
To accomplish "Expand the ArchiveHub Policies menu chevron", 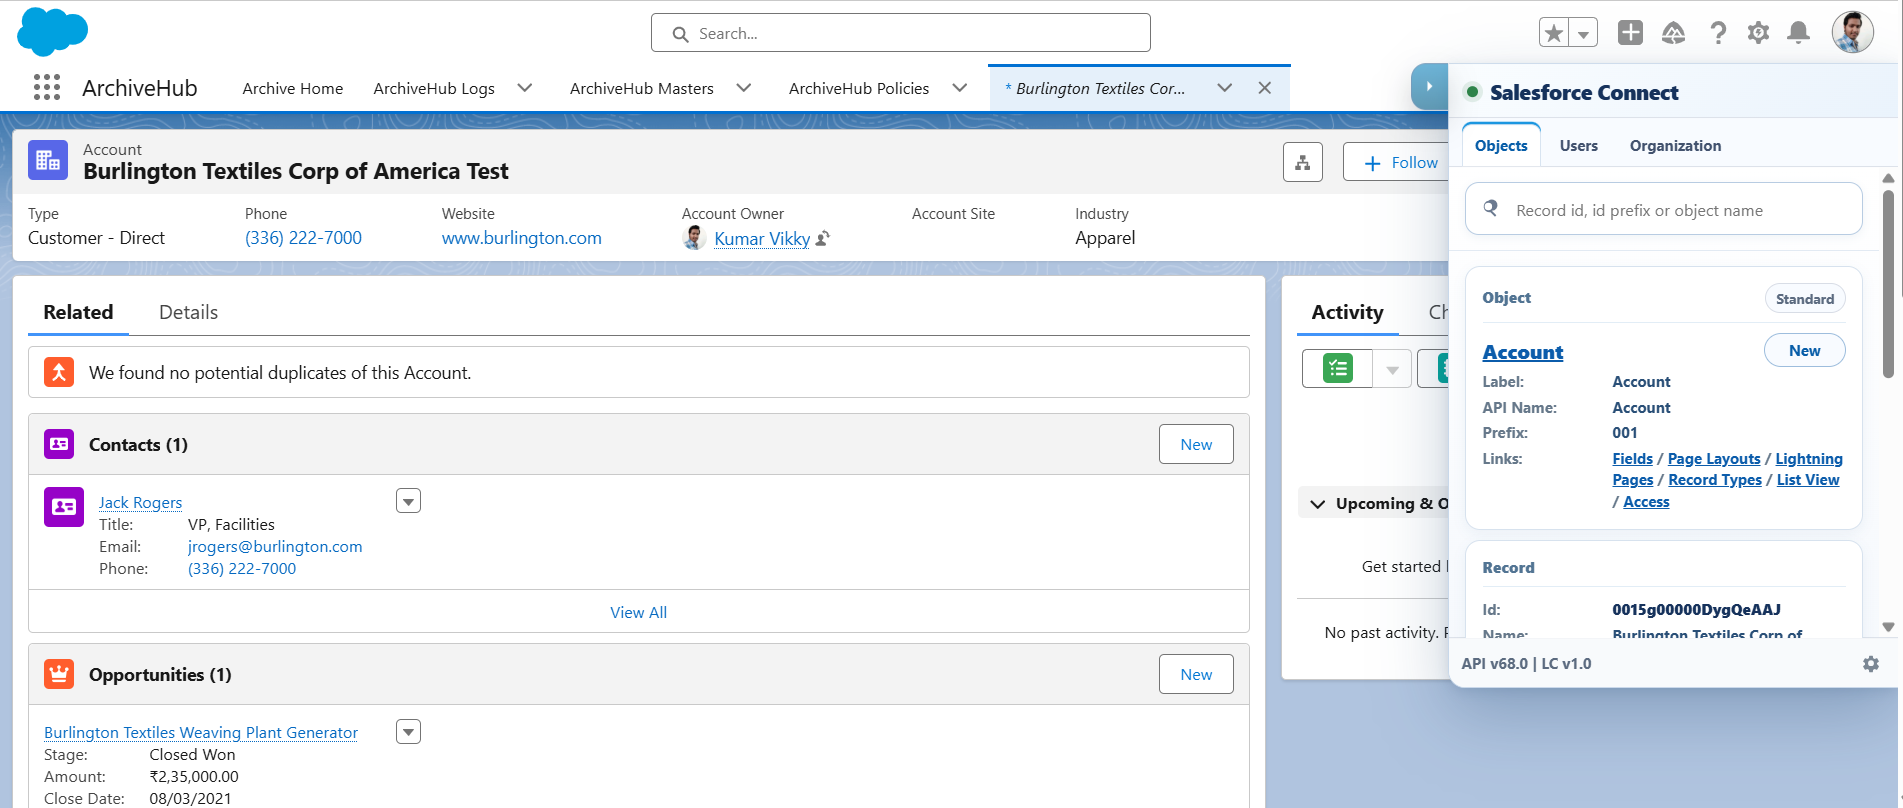I will pos(960,88).
